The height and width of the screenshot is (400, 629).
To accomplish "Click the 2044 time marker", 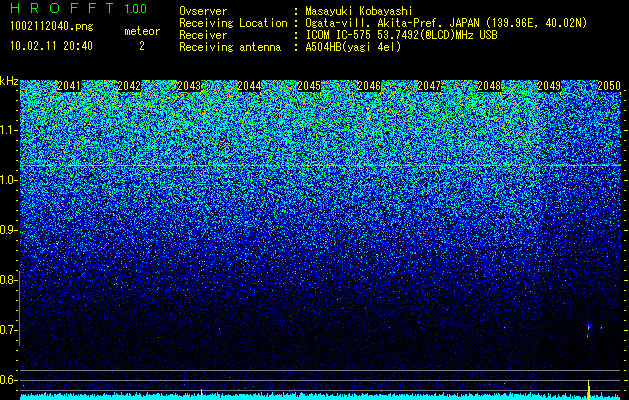I will 249,86.
